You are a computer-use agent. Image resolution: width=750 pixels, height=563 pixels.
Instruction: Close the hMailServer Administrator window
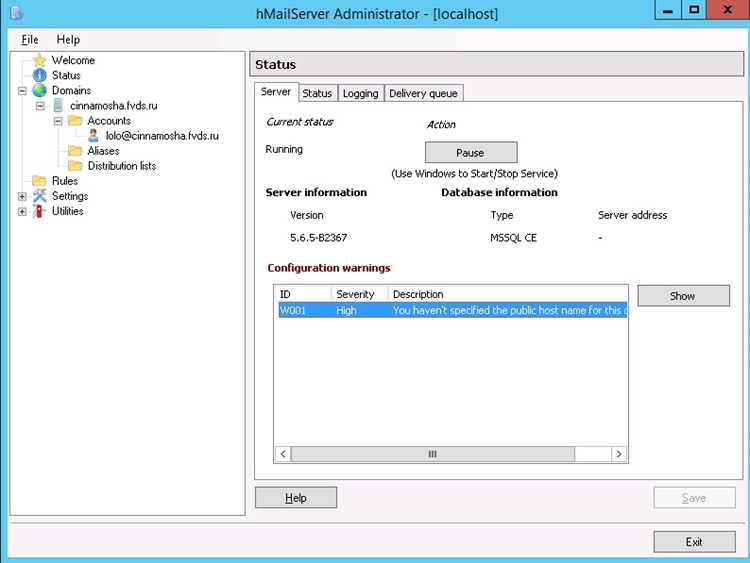(x=728, y=10)
